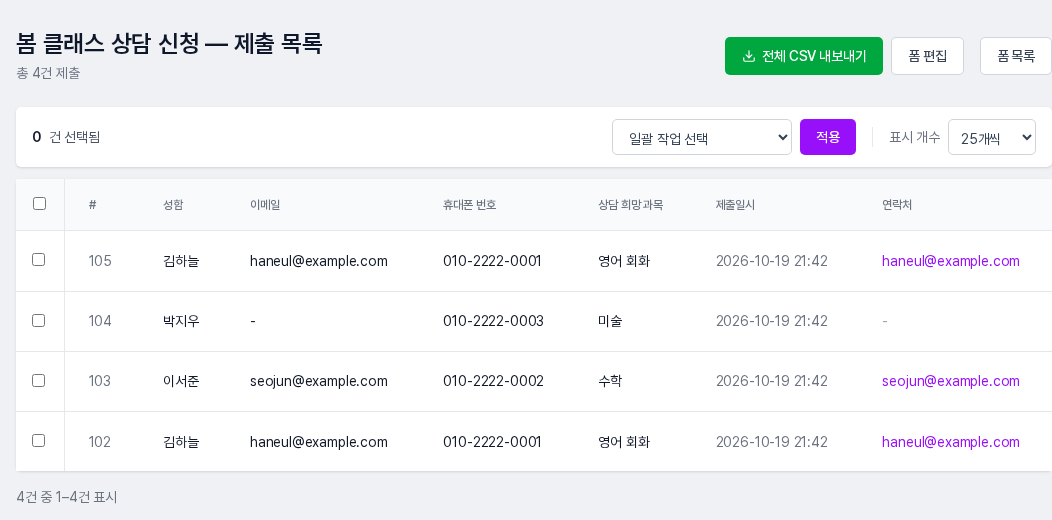
Task: Click subject 수학 in row 103
Action: pos(610,381)
